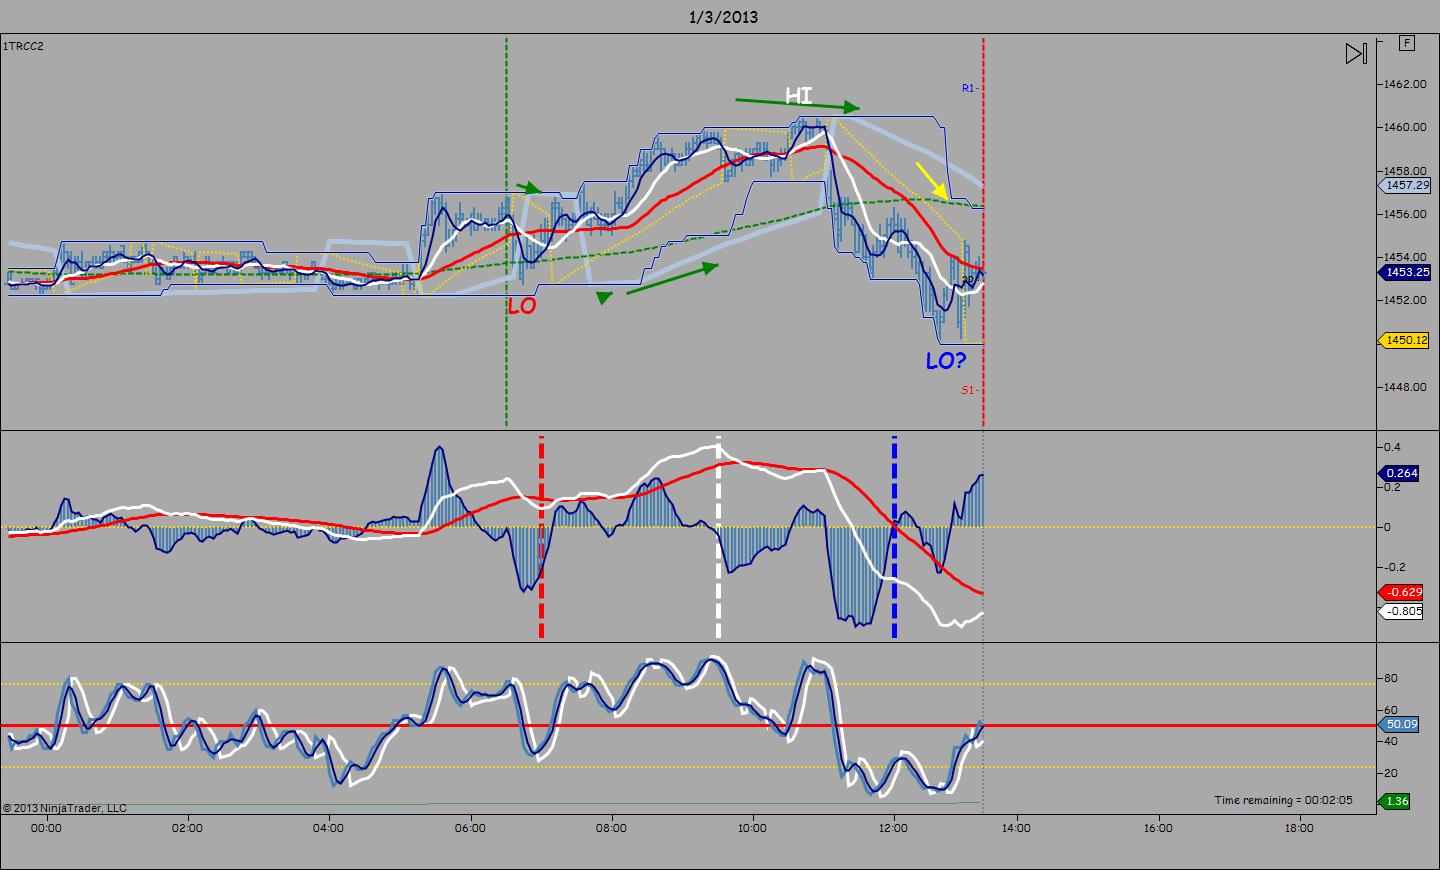1440x870 pixels.
Task: Click the 0.4 indicator axis label
Action: pos(1392,447)
